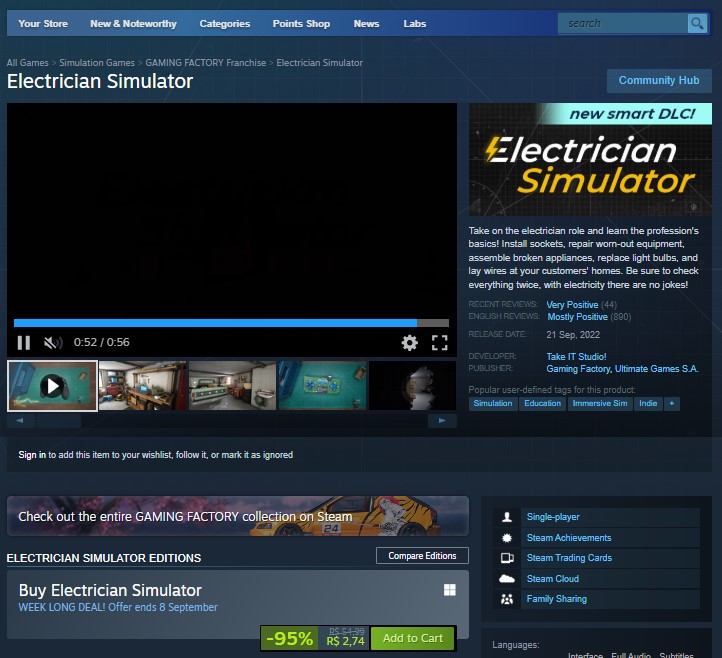Open publisher Ultimate Games S.A. page
This screenshot has width=722, height=658.
pos(657,369)
